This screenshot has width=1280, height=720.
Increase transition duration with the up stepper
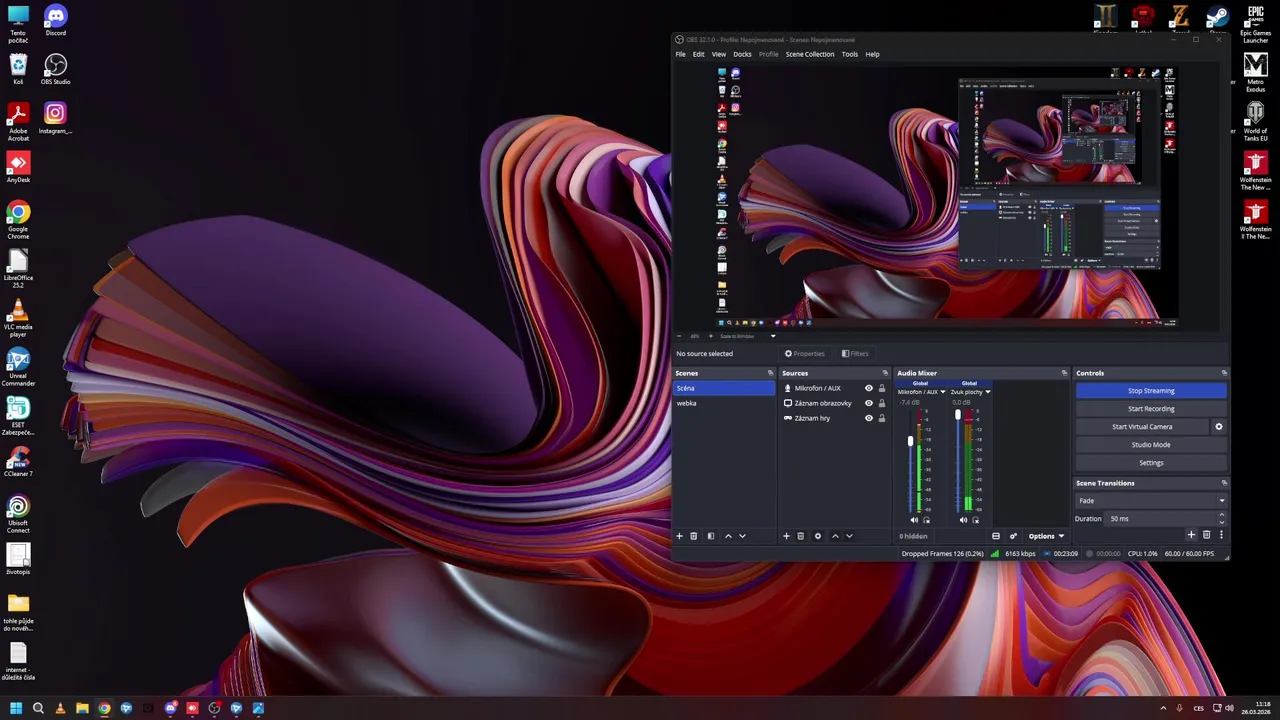tap(1221, 515)
